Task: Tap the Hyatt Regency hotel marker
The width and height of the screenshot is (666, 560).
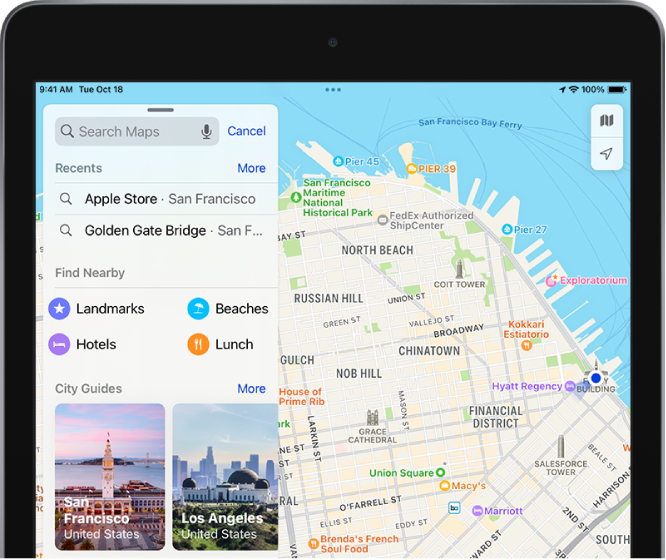Action: 570,387
